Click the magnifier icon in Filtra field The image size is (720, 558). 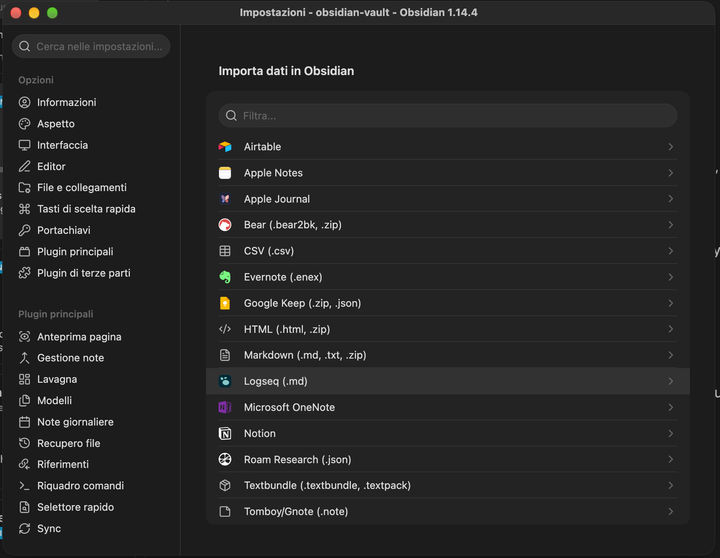point(231,116)
